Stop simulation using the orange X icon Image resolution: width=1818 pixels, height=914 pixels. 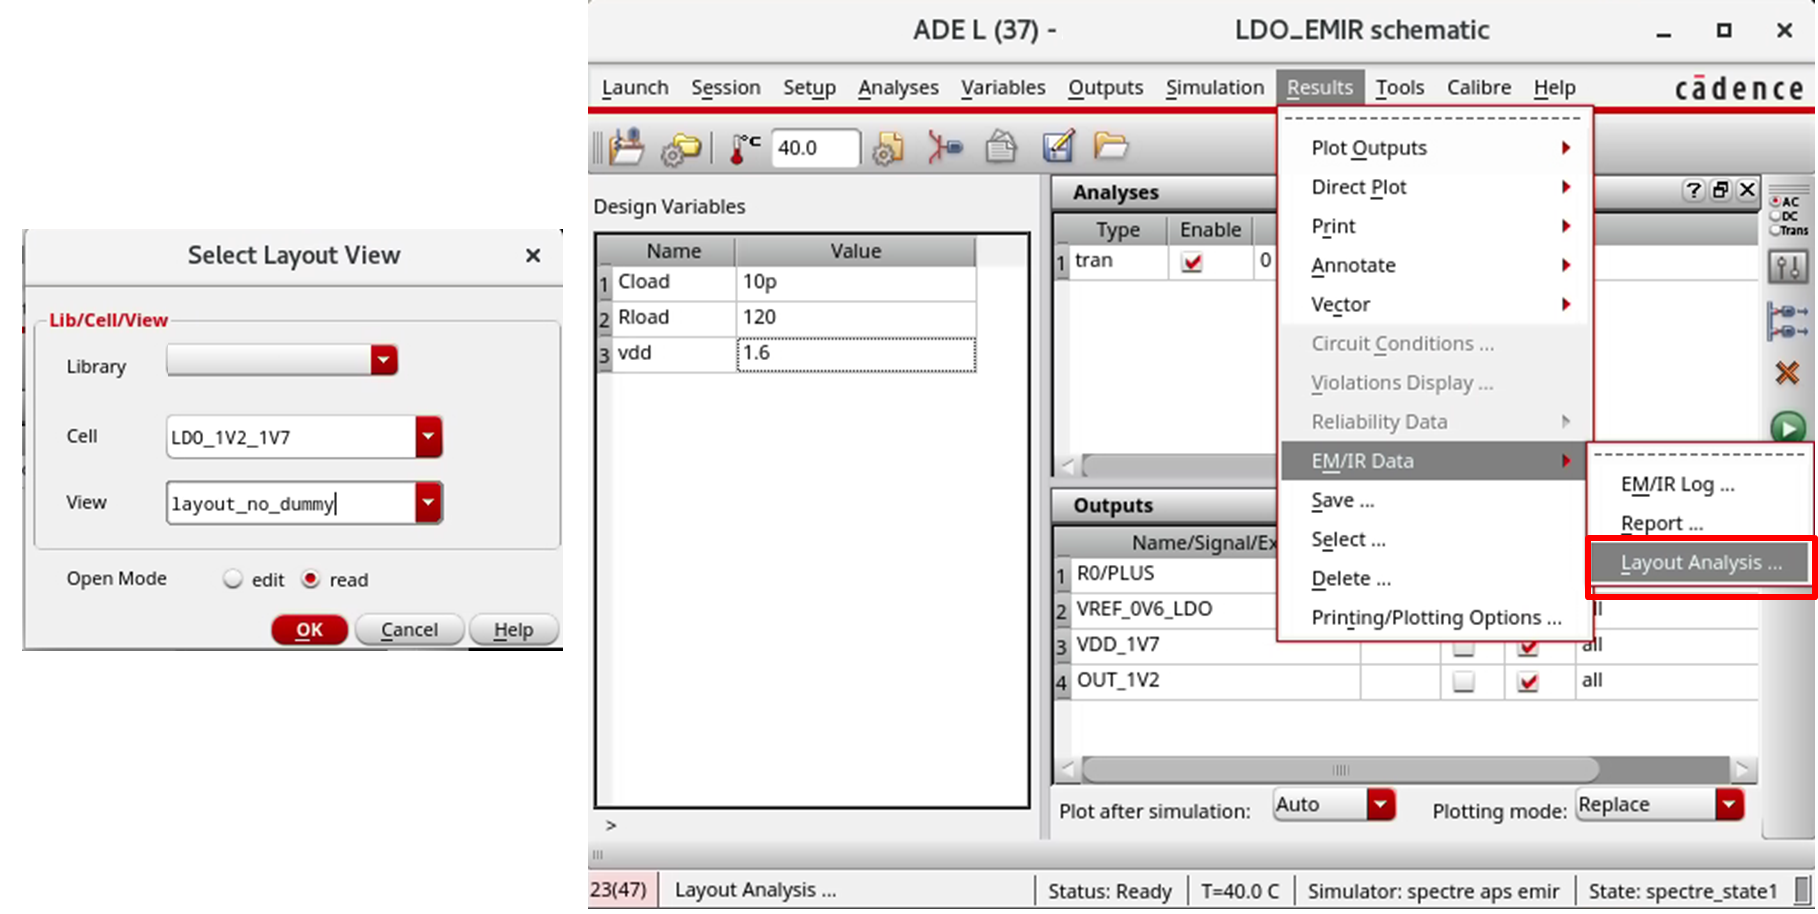pos(1787,373)
